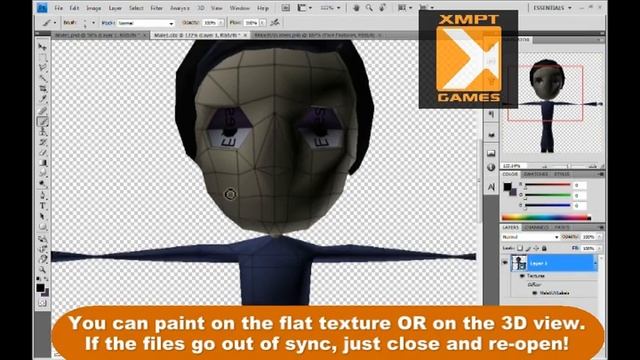Select the Gradient tool
The width and height of the screenshot is (640, 360).
coord(42,163)
